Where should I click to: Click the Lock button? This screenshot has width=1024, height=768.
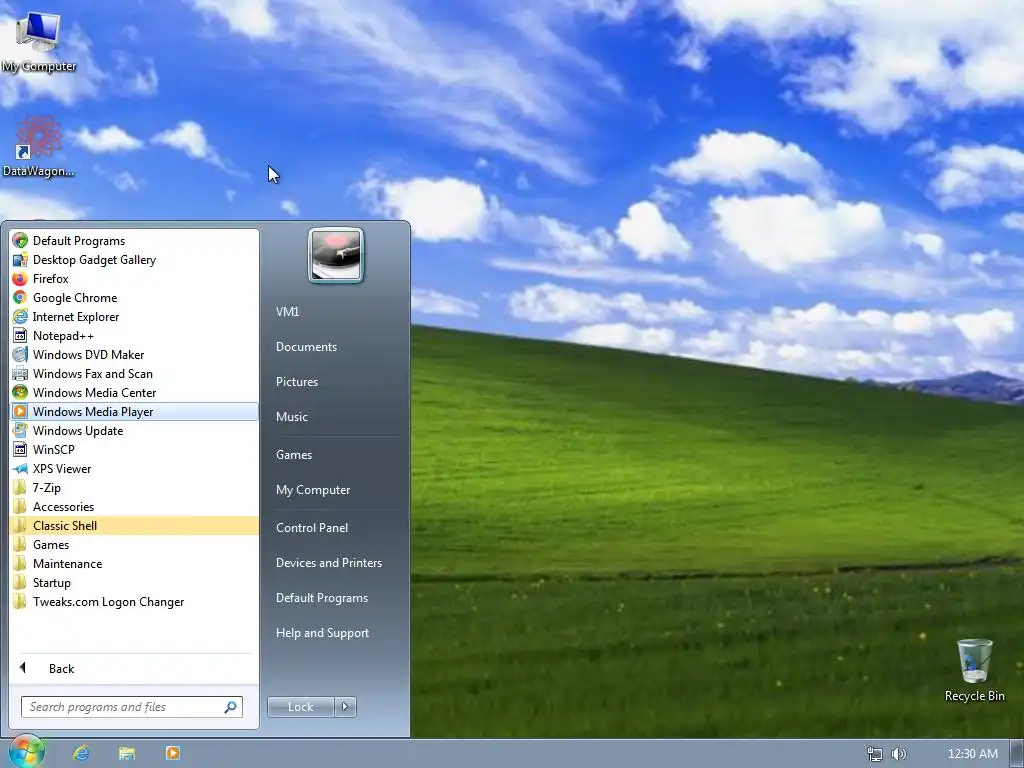pos(300,707)
